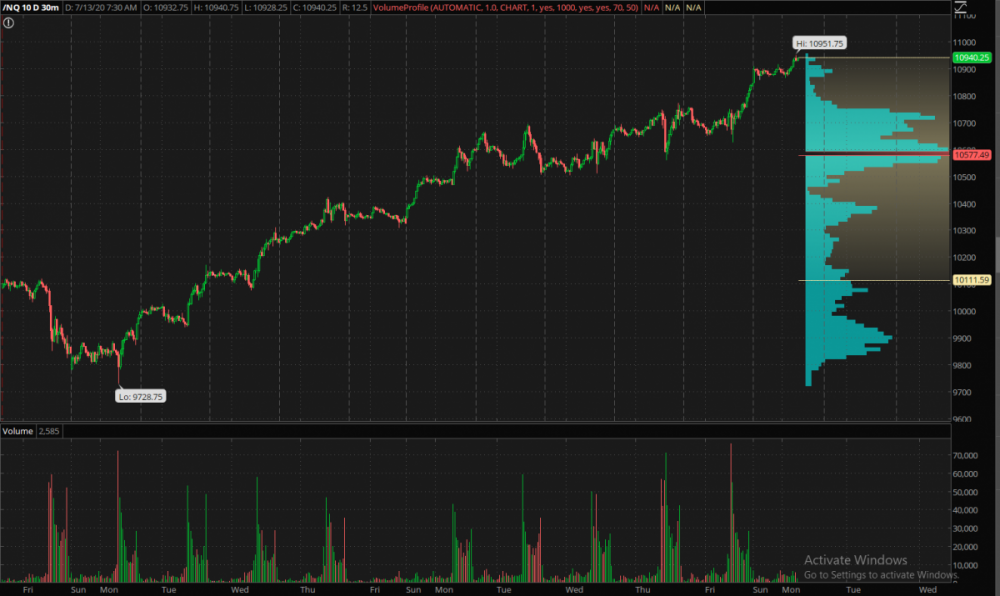
Task: Select the green 10940.25 last price tag
Action: click(971, 58)
